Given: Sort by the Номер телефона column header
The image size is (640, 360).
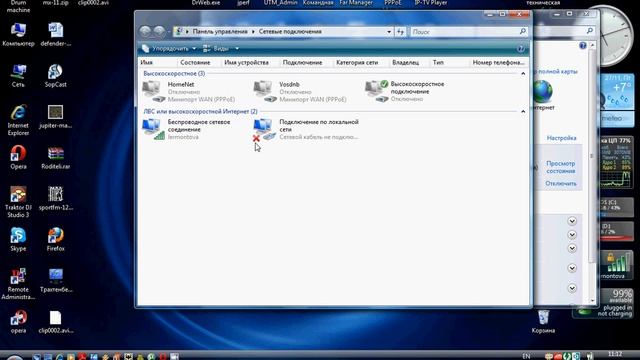Looking at the screenshot, I should pyautogui.click(x=498, y=62).
